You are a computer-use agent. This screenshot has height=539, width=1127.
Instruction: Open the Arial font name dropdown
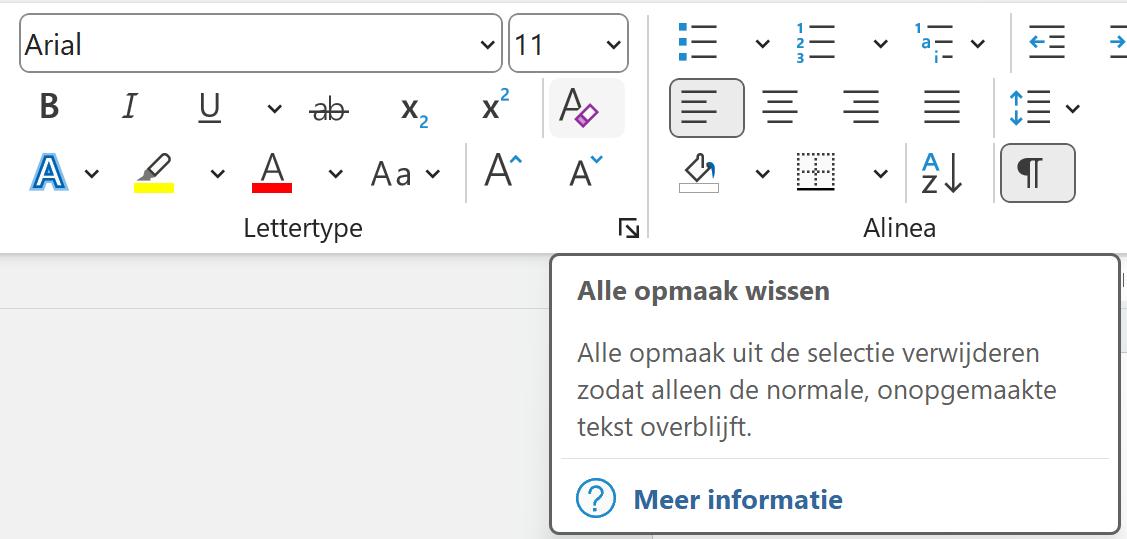pos(487,45)
